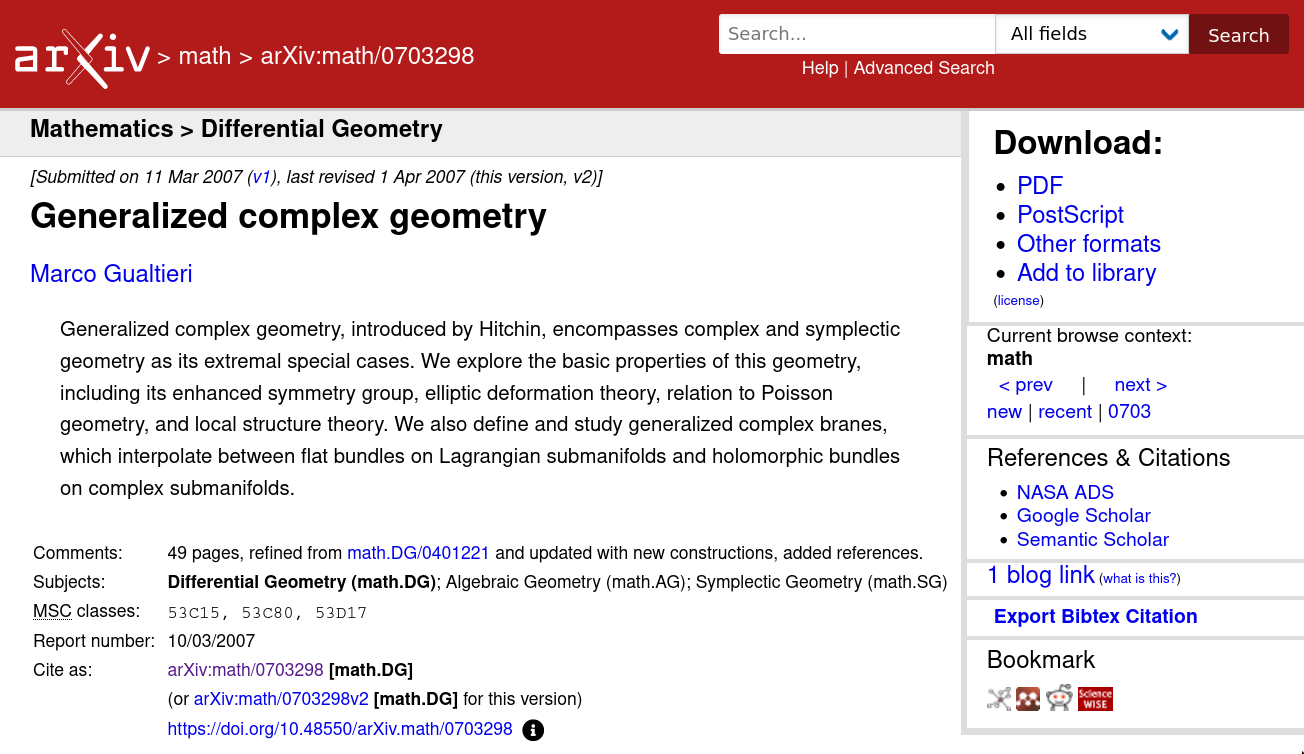The image size is (1304, 754).
Task: Type in the Search input field
Action: coord(856,34)
